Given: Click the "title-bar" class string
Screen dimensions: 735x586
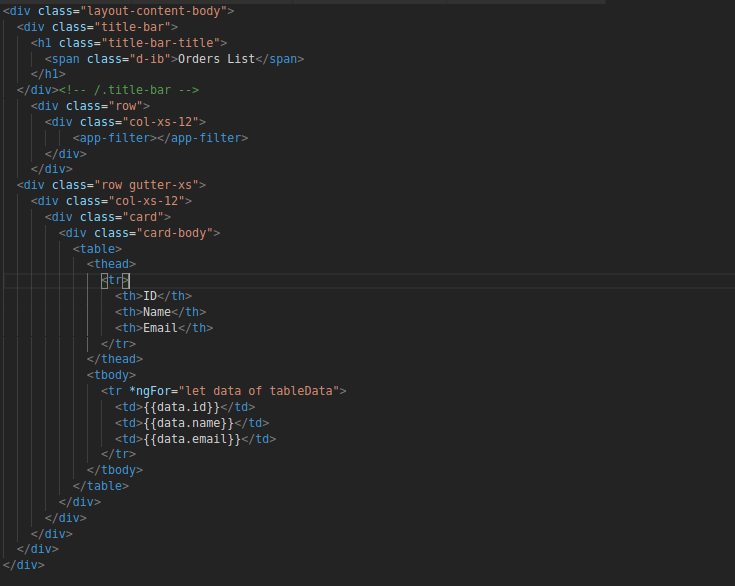Looking at the screenshot, I should (x=133, y=27).
